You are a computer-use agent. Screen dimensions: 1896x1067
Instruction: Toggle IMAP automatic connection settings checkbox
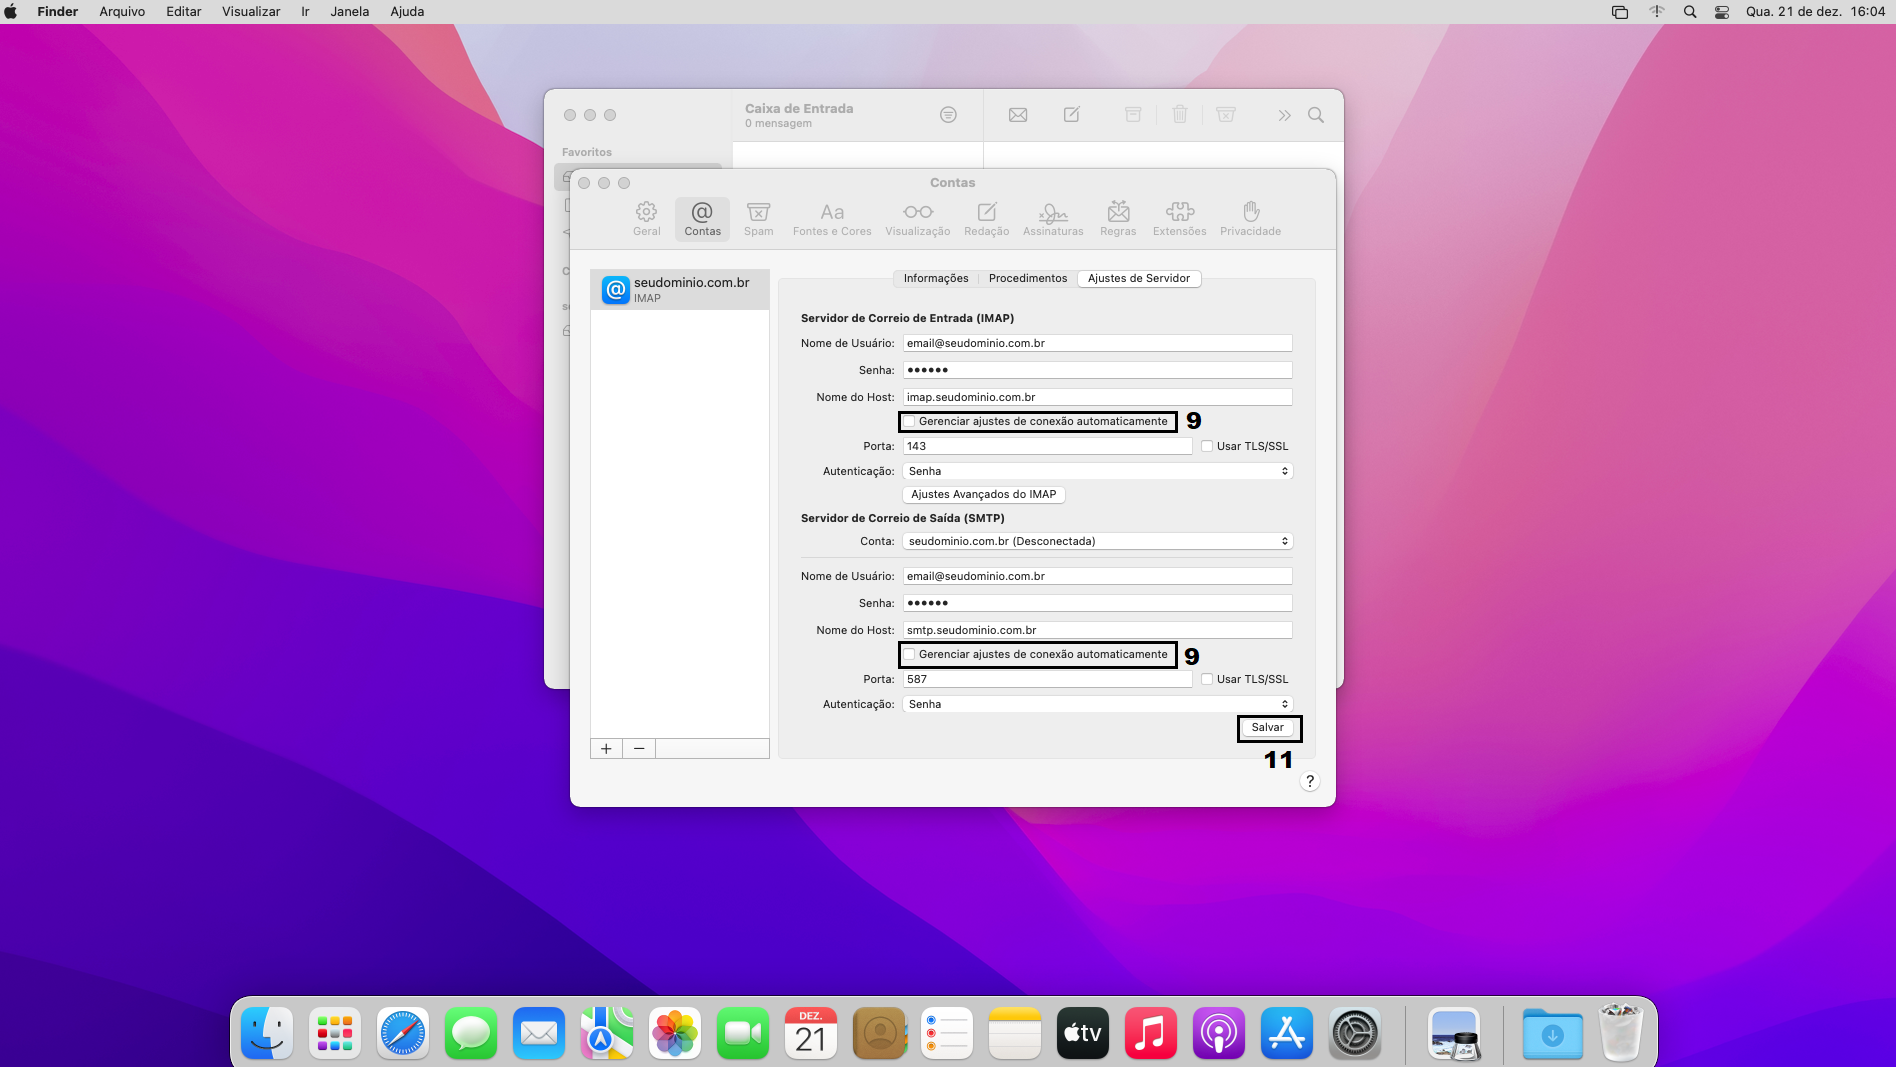coord(910,422)
